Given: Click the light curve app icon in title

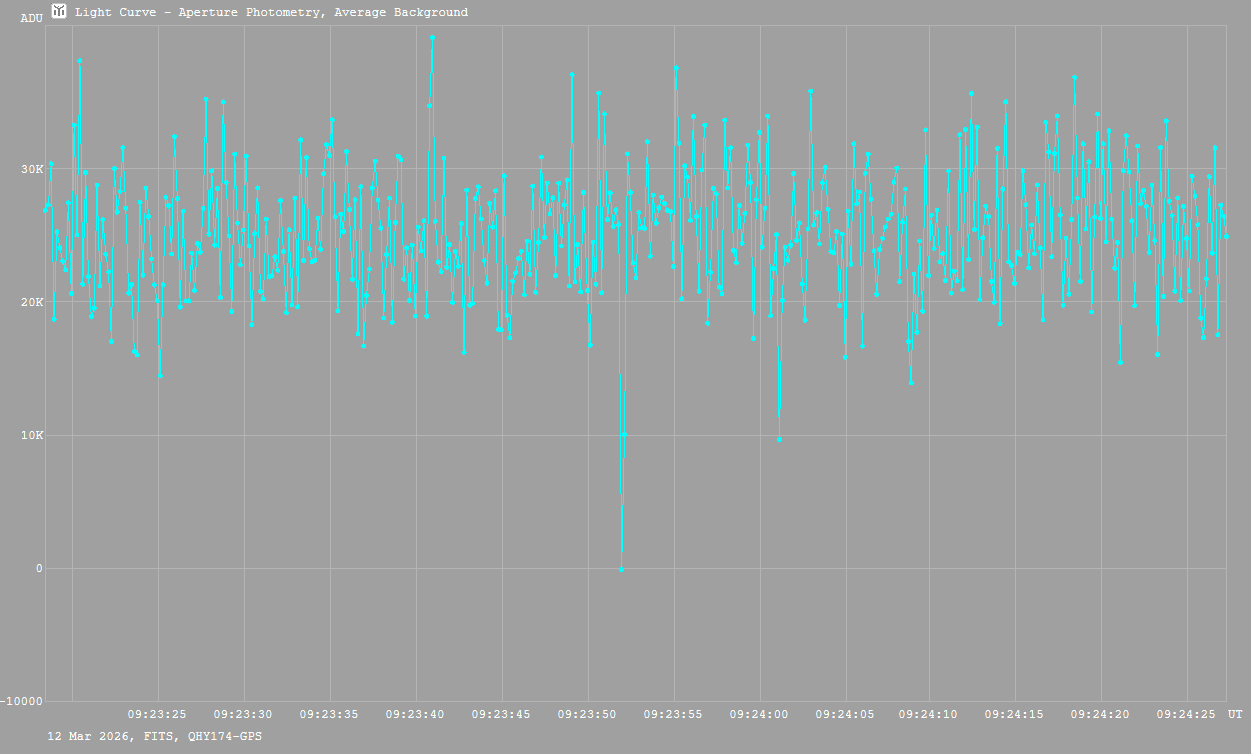Looking at the screenshot, I should click(59, 12).
